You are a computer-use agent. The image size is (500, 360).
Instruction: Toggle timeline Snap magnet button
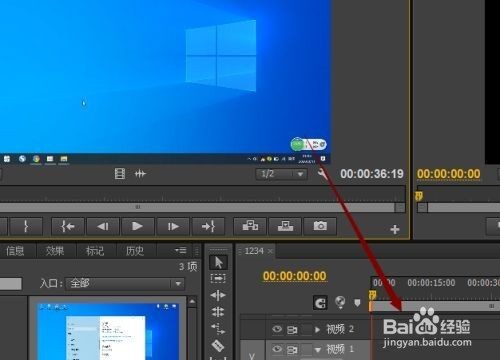pyautogui.click(x=320, y=303)
